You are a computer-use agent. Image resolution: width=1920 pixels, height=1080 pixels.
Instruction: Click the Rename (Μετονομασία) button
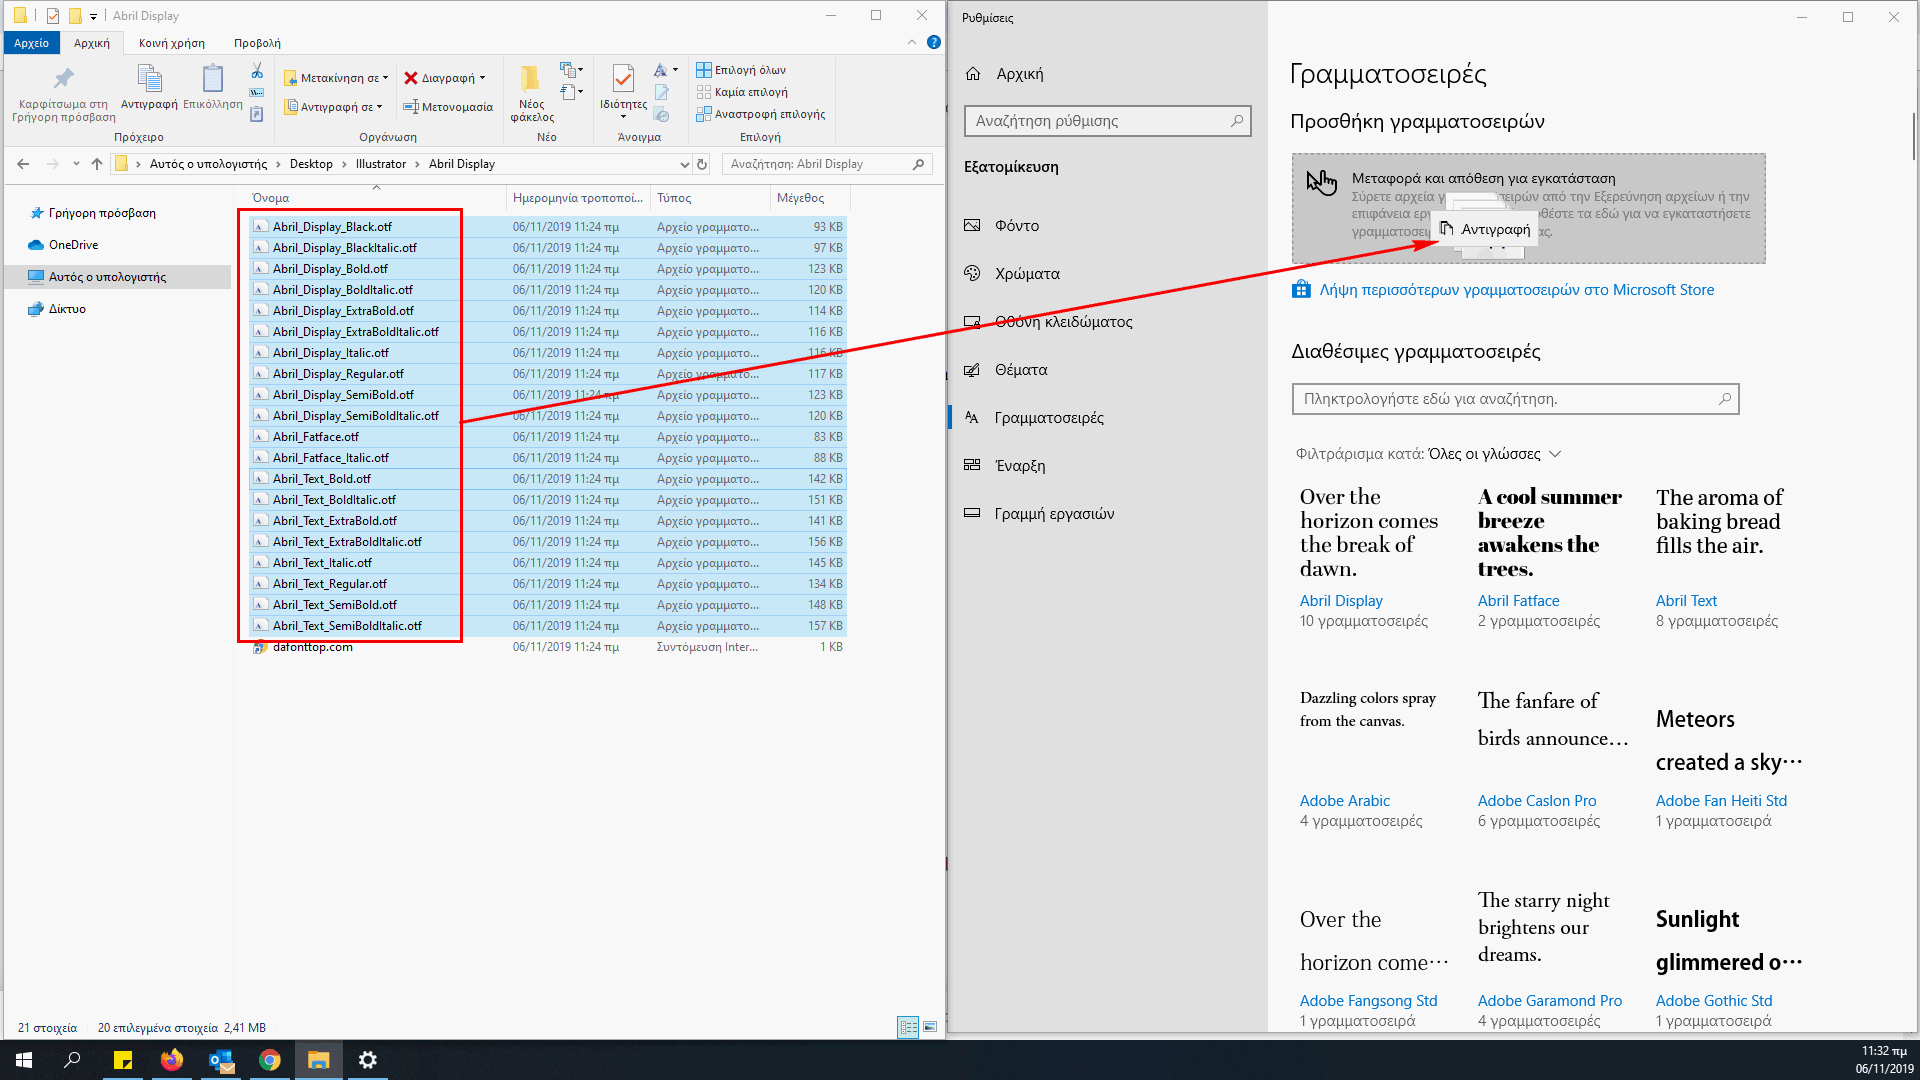[x=448, y=107]
